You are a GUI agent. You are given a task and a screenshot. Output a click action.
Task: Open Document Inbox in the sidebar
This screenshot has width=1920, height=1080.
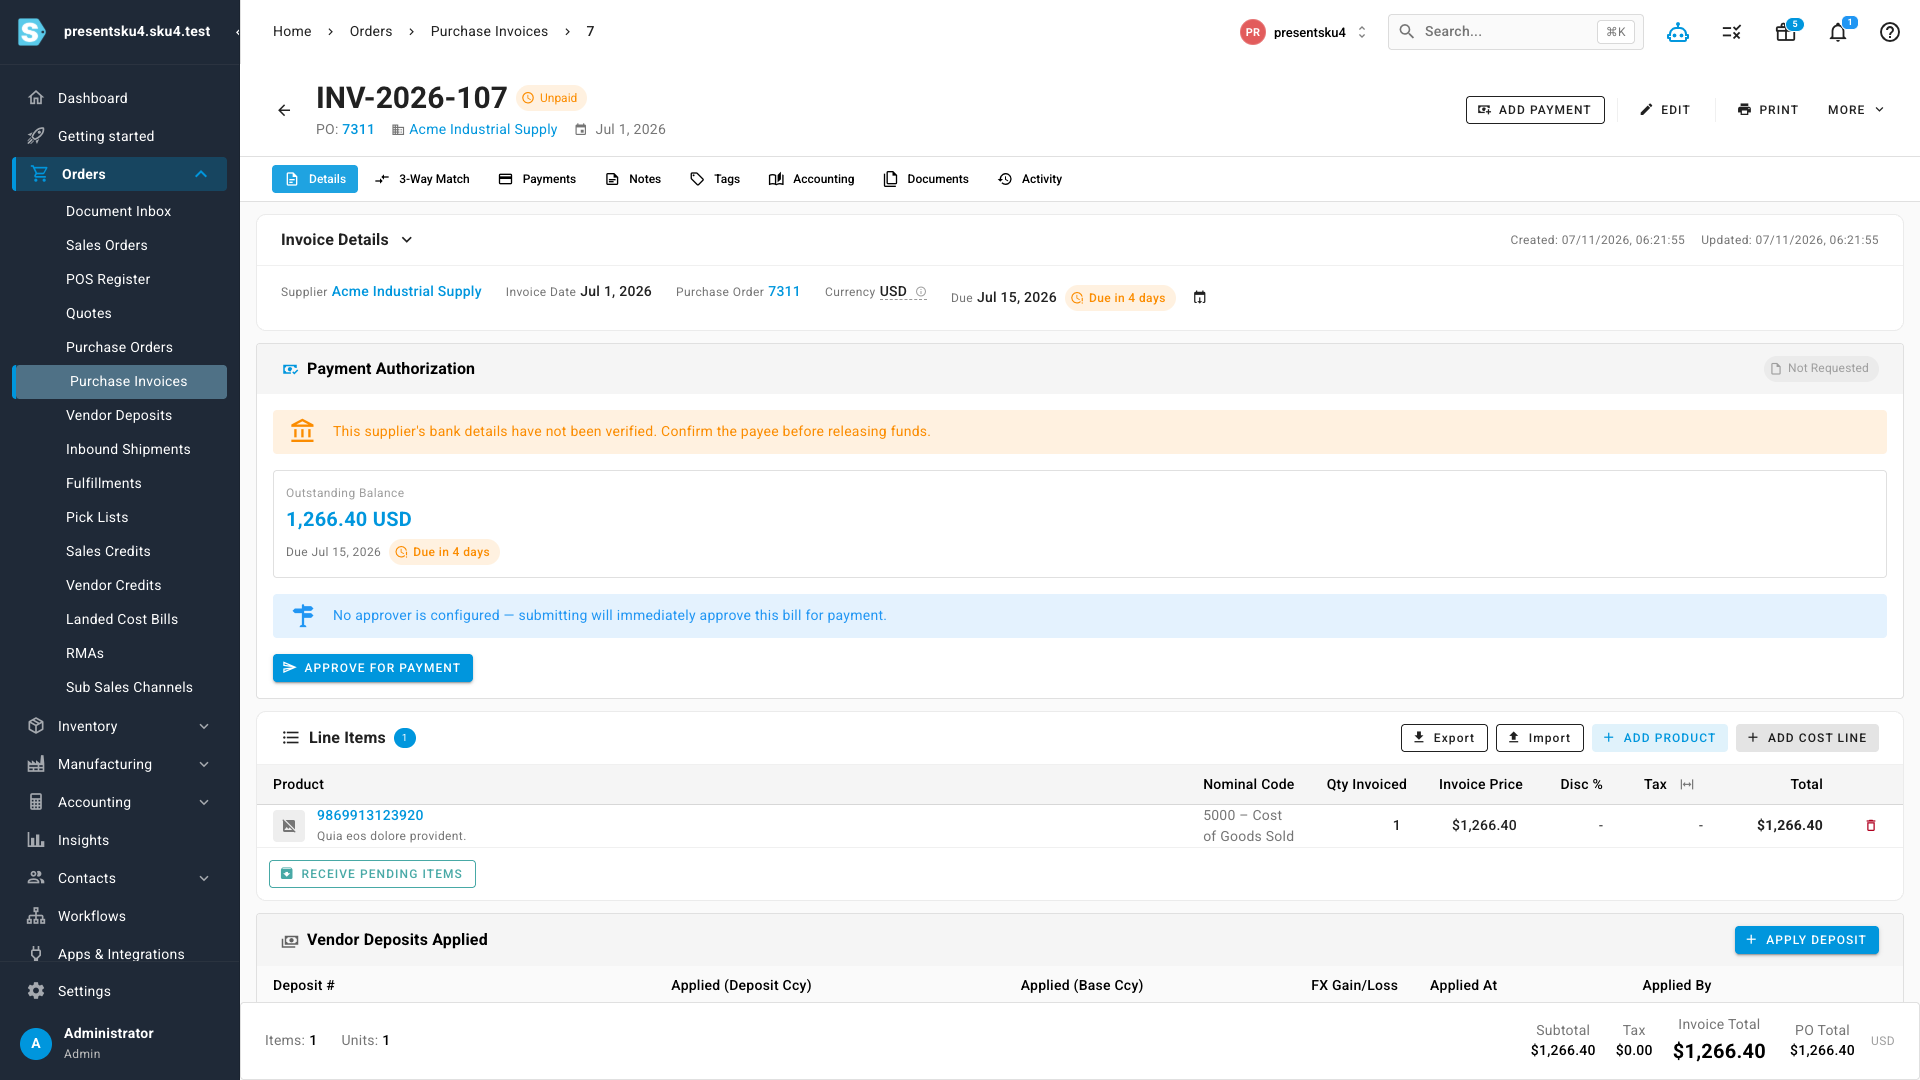[x=120, y=211]
